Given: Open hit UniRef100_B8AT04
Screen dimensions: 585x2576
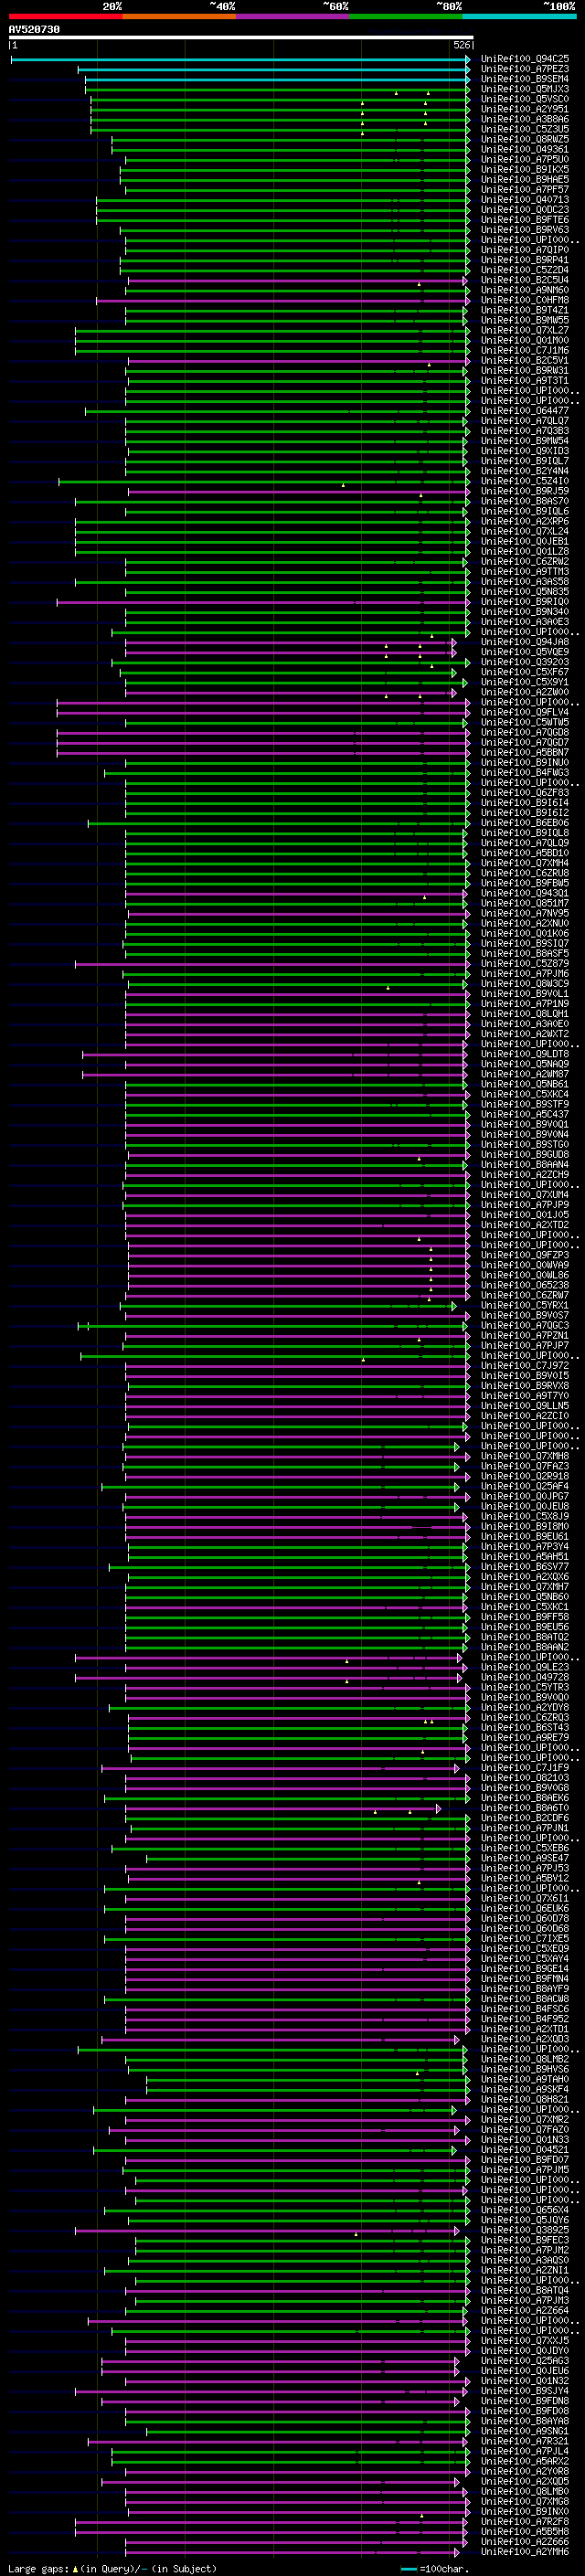Looking at the screenshot, I should [525, 2290].
